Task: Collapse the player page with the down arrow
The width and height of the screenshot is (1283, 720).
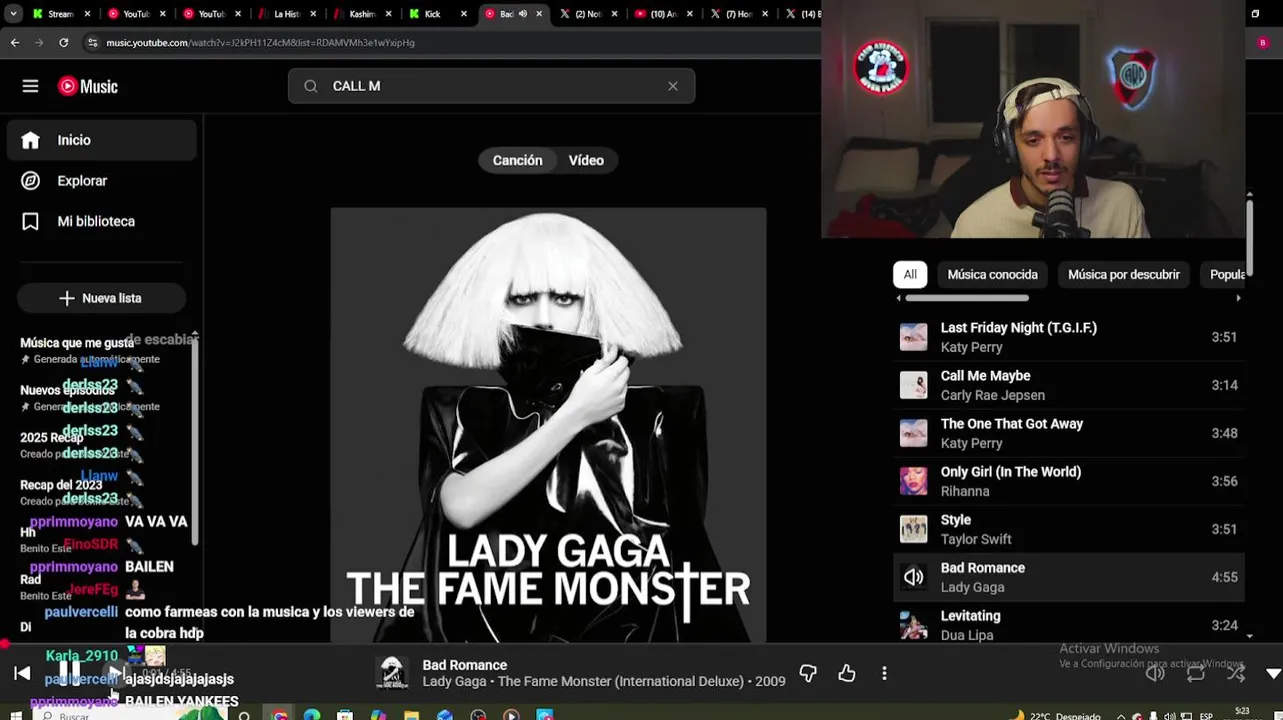Action: click(x=1273, y=673)
